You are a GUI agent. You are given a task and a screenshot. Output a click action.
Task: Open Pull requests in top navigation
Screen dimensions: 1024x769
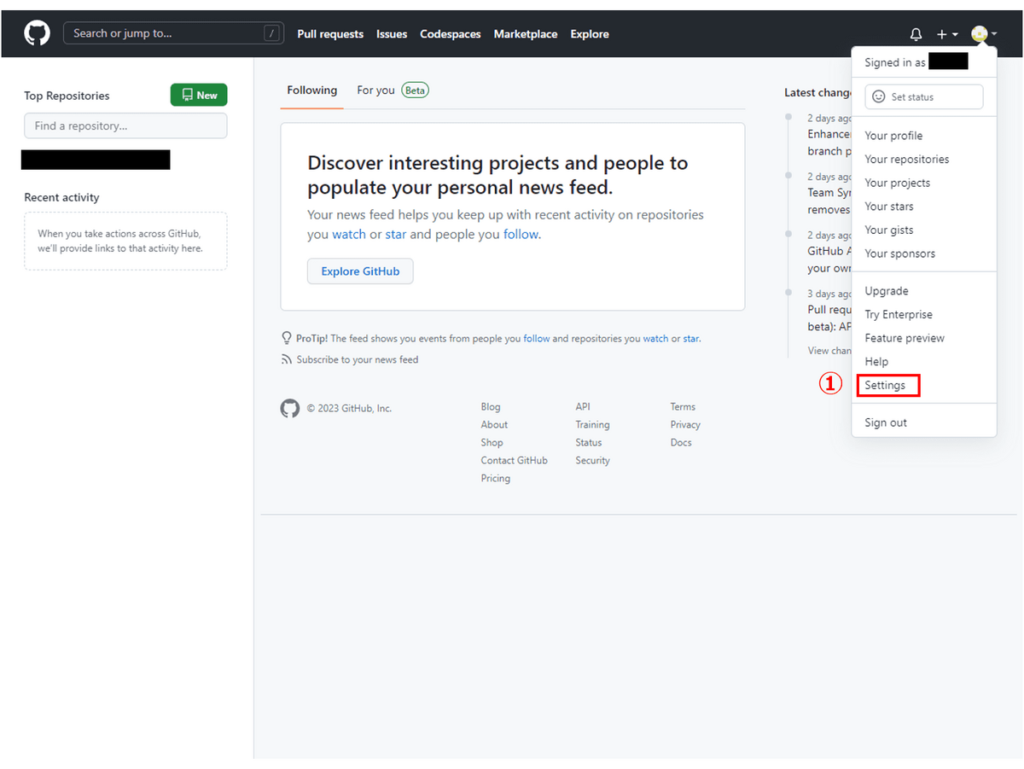[x=330, y=34]
